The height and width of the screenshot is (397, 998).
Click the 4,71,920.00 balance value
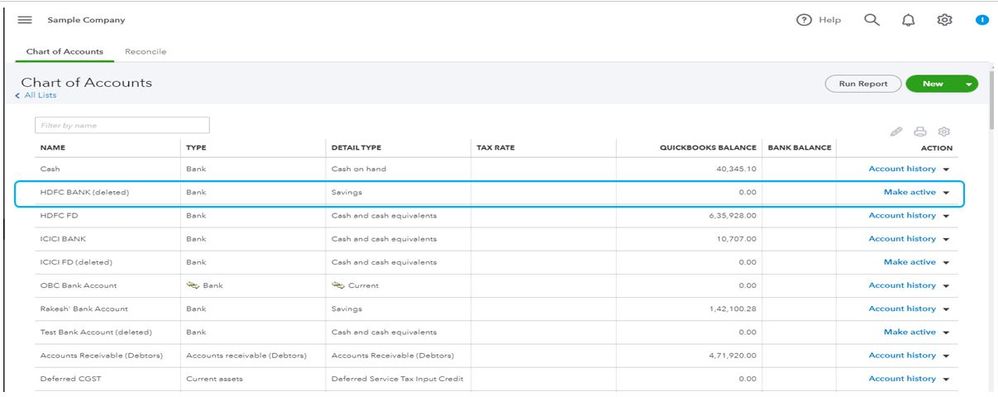click(733, 356)
